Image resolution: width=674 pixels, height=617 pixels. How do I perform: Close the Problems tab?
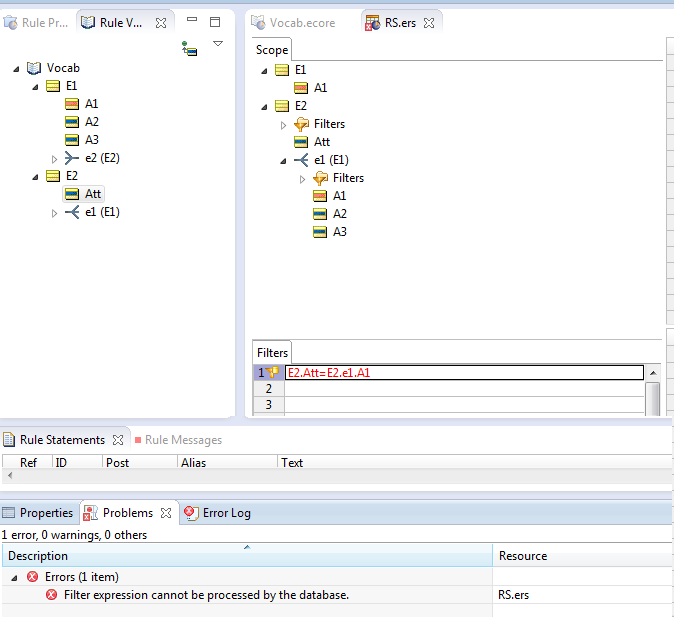pos(166,513)
